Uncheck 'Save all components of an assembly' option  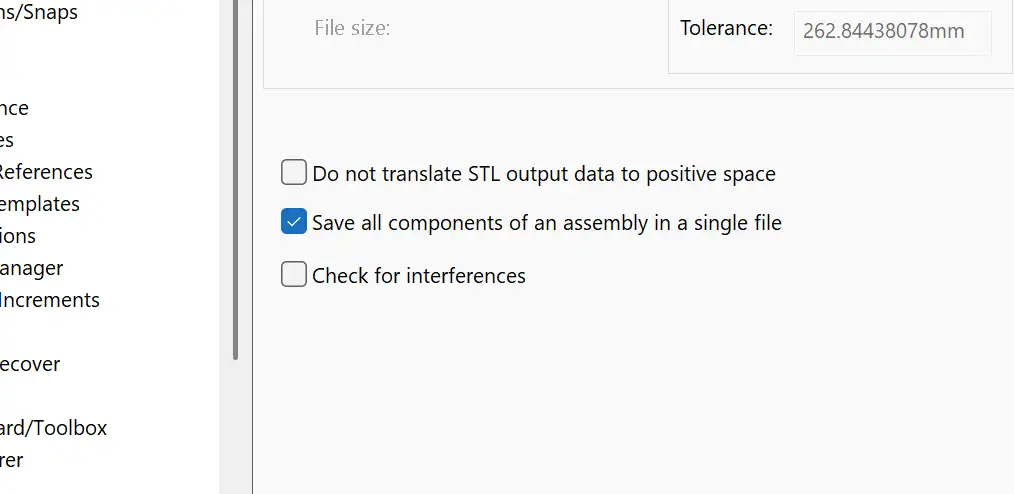pos(293,222)
